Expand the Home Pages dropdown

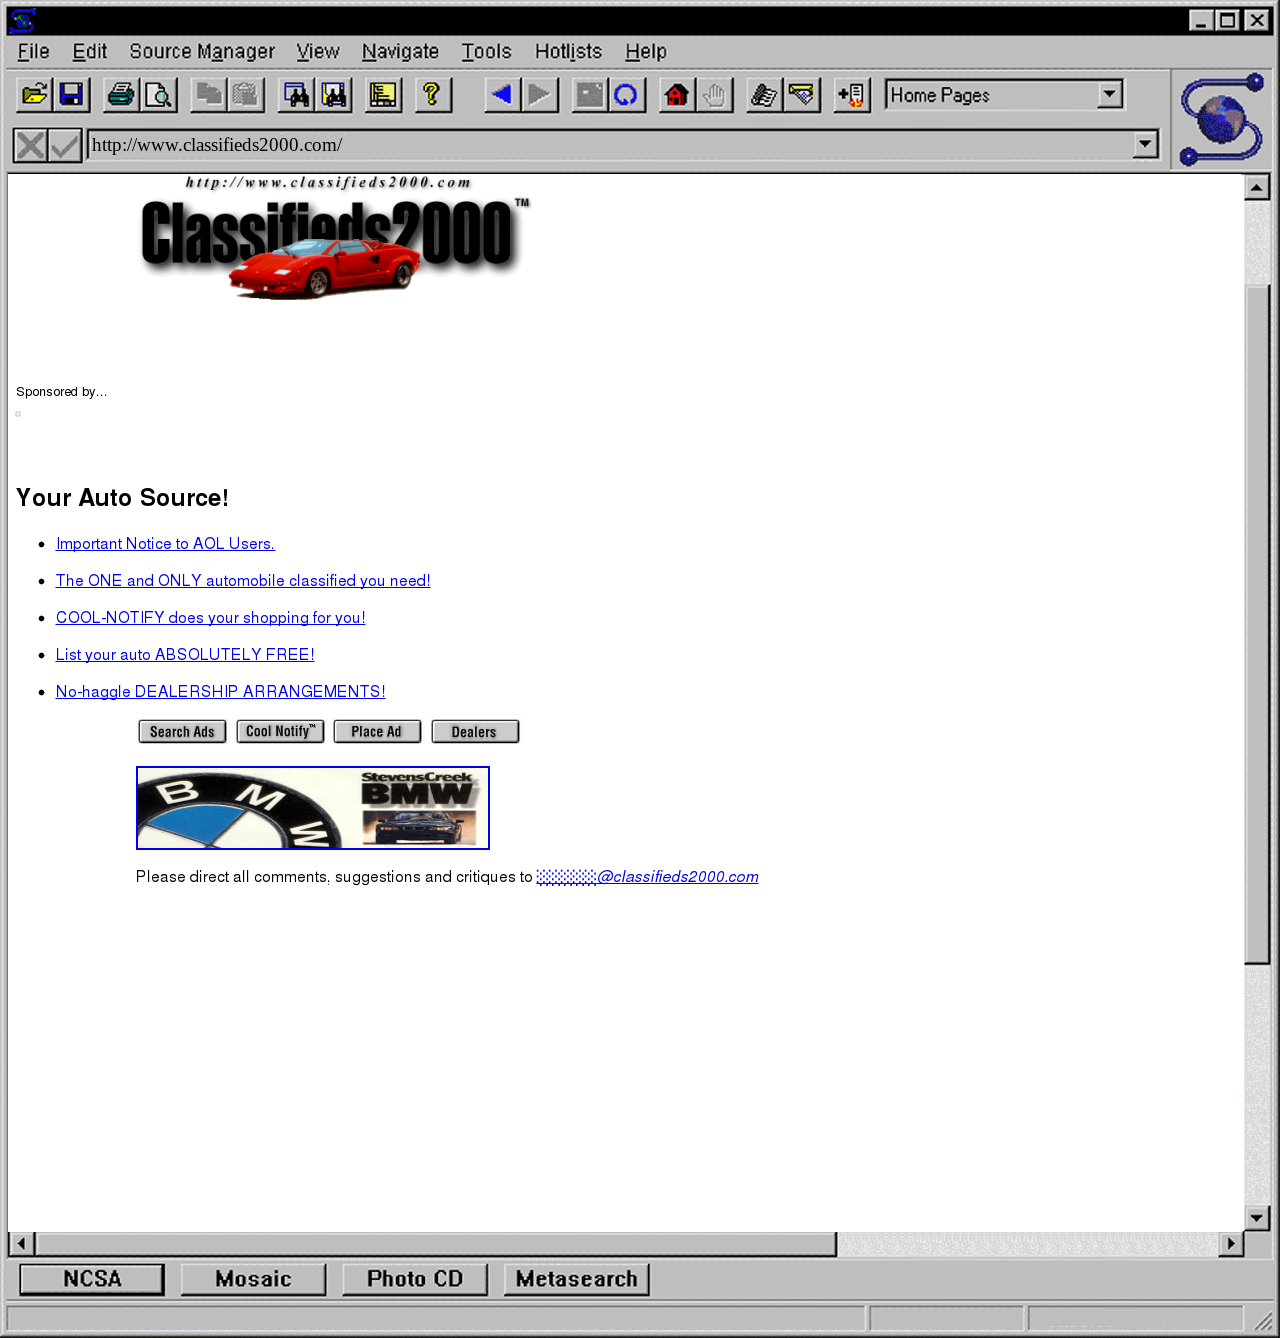1109,95
